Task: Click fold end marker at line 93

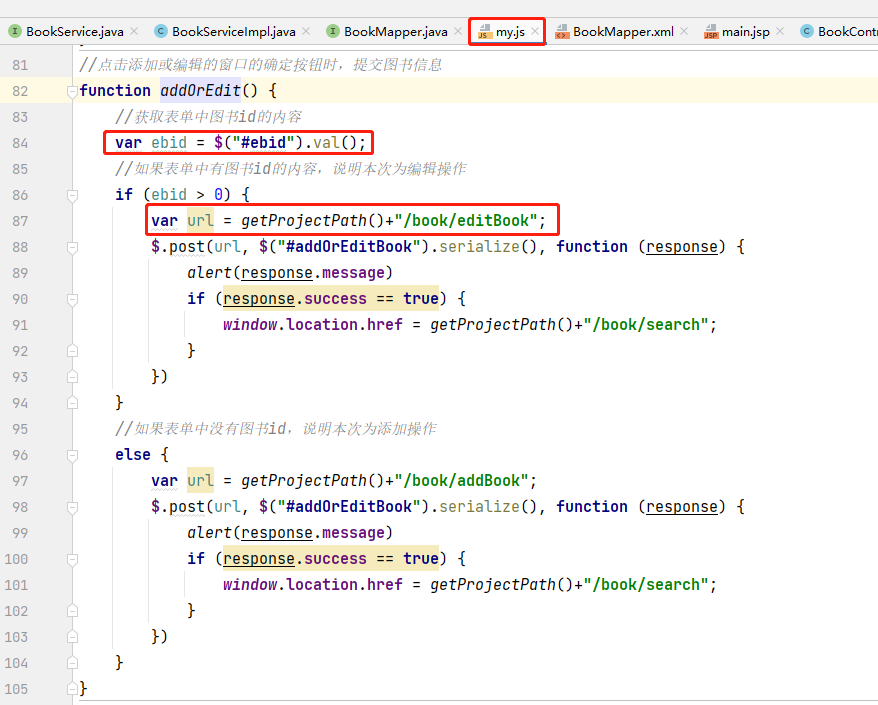Action: 72,377
